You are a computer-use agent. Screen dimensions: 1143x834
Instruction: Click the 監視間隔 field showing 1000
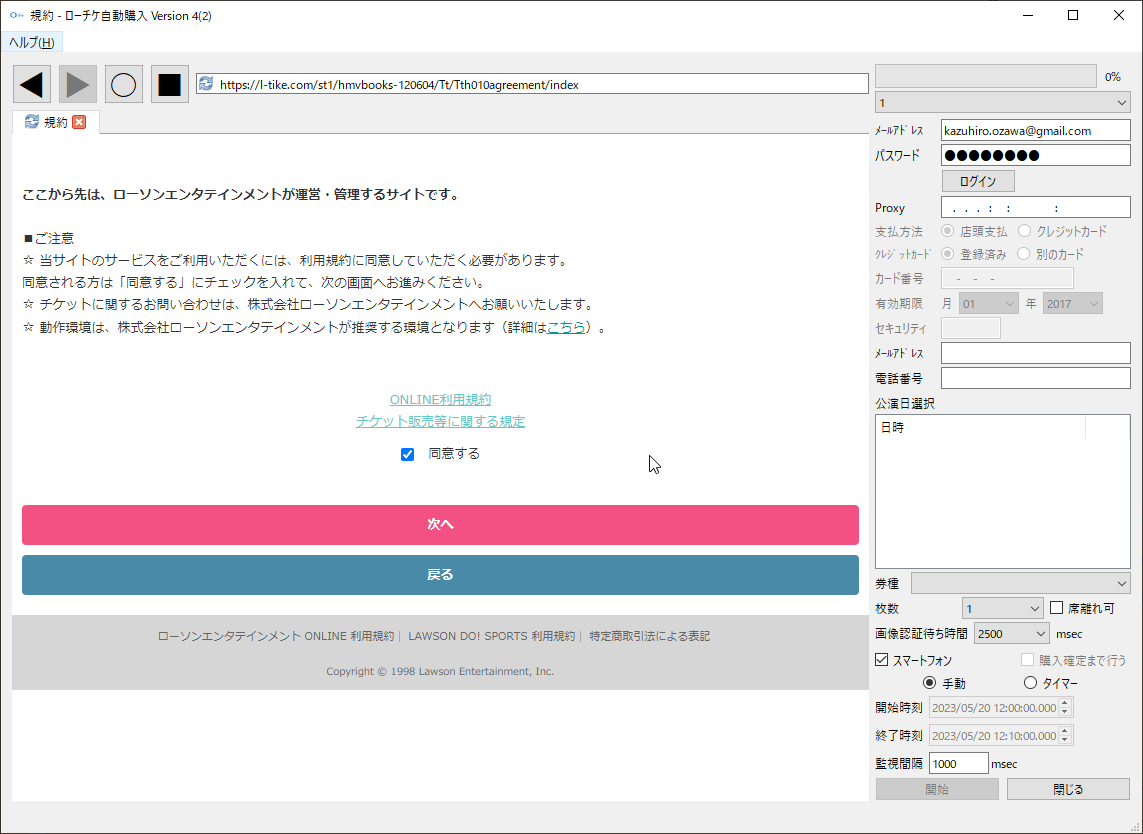coord(959,763)
